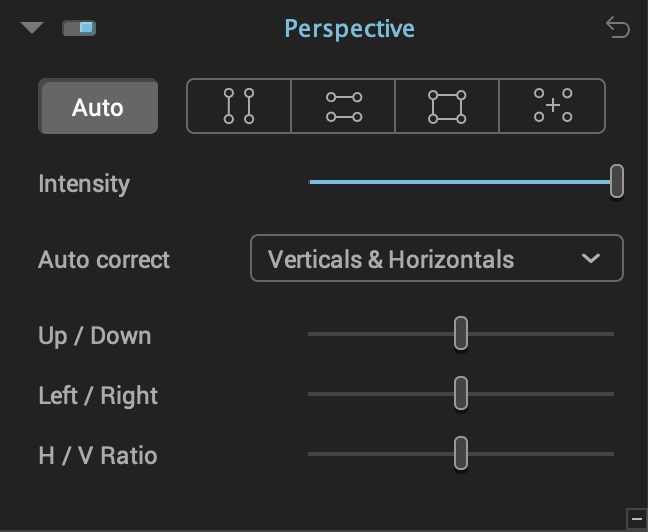This screenshot has height=532, width=648.
Task: Click the H / V Ratio label
Action: point(98,456)
